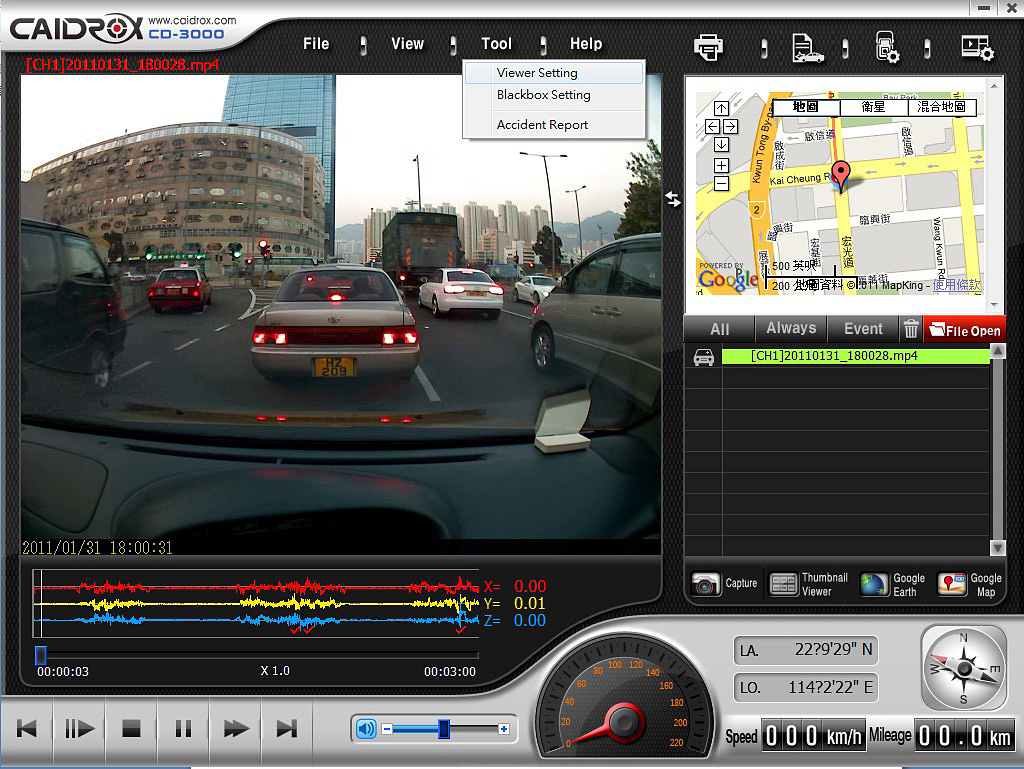This screenshot has height=769, width=1024.
Task: Click the file list scrollbar up arrow
Action: coord(997,351)
